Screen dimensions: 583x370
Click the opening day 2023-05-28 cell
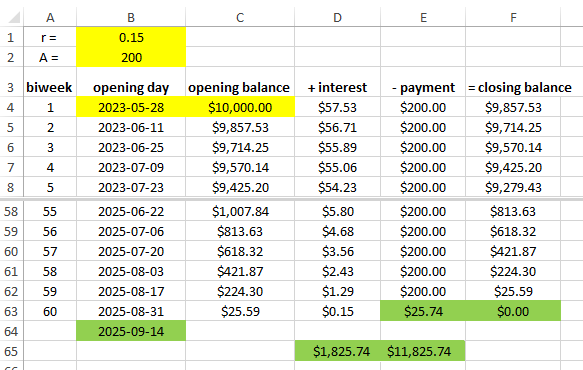131,107
